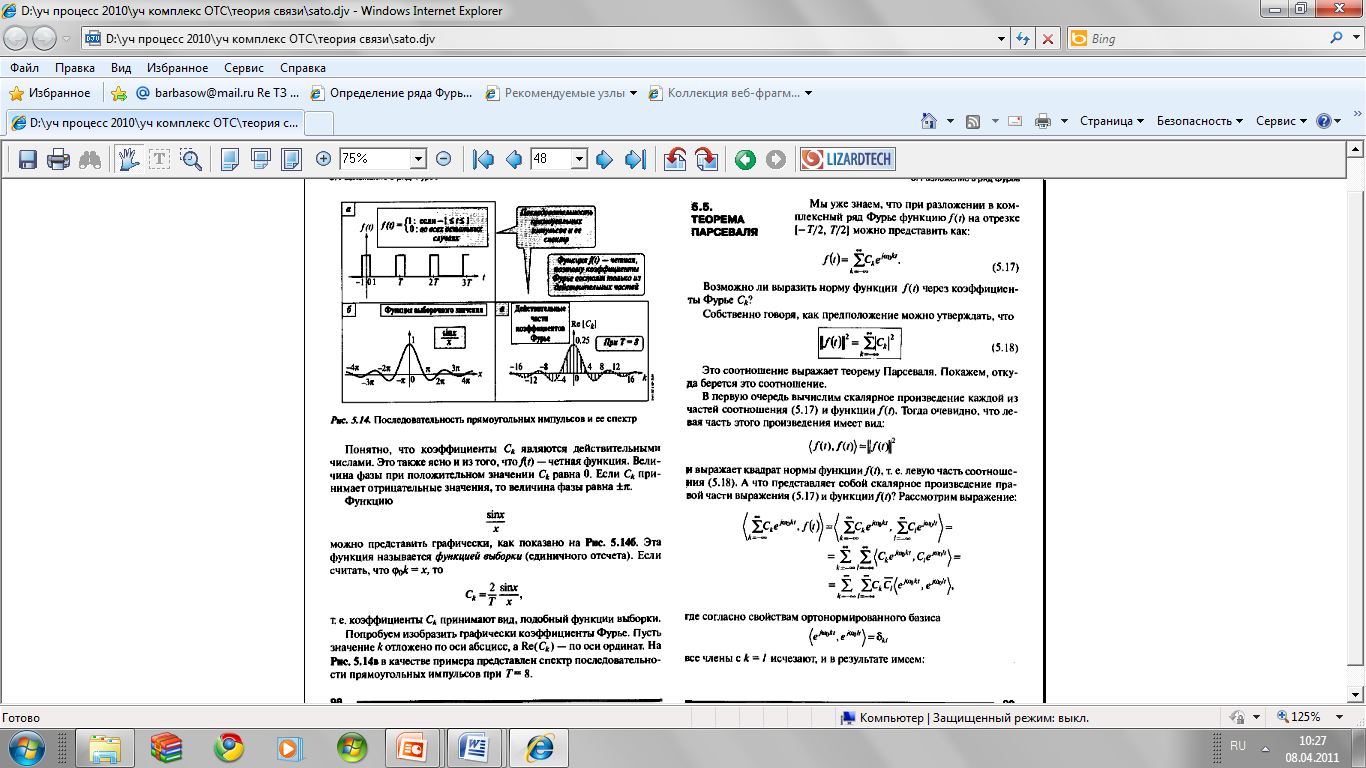Click the grey forward view arrow
Image resolution: width=1366 pixels, height=768 pixels.
pos(775,159)
